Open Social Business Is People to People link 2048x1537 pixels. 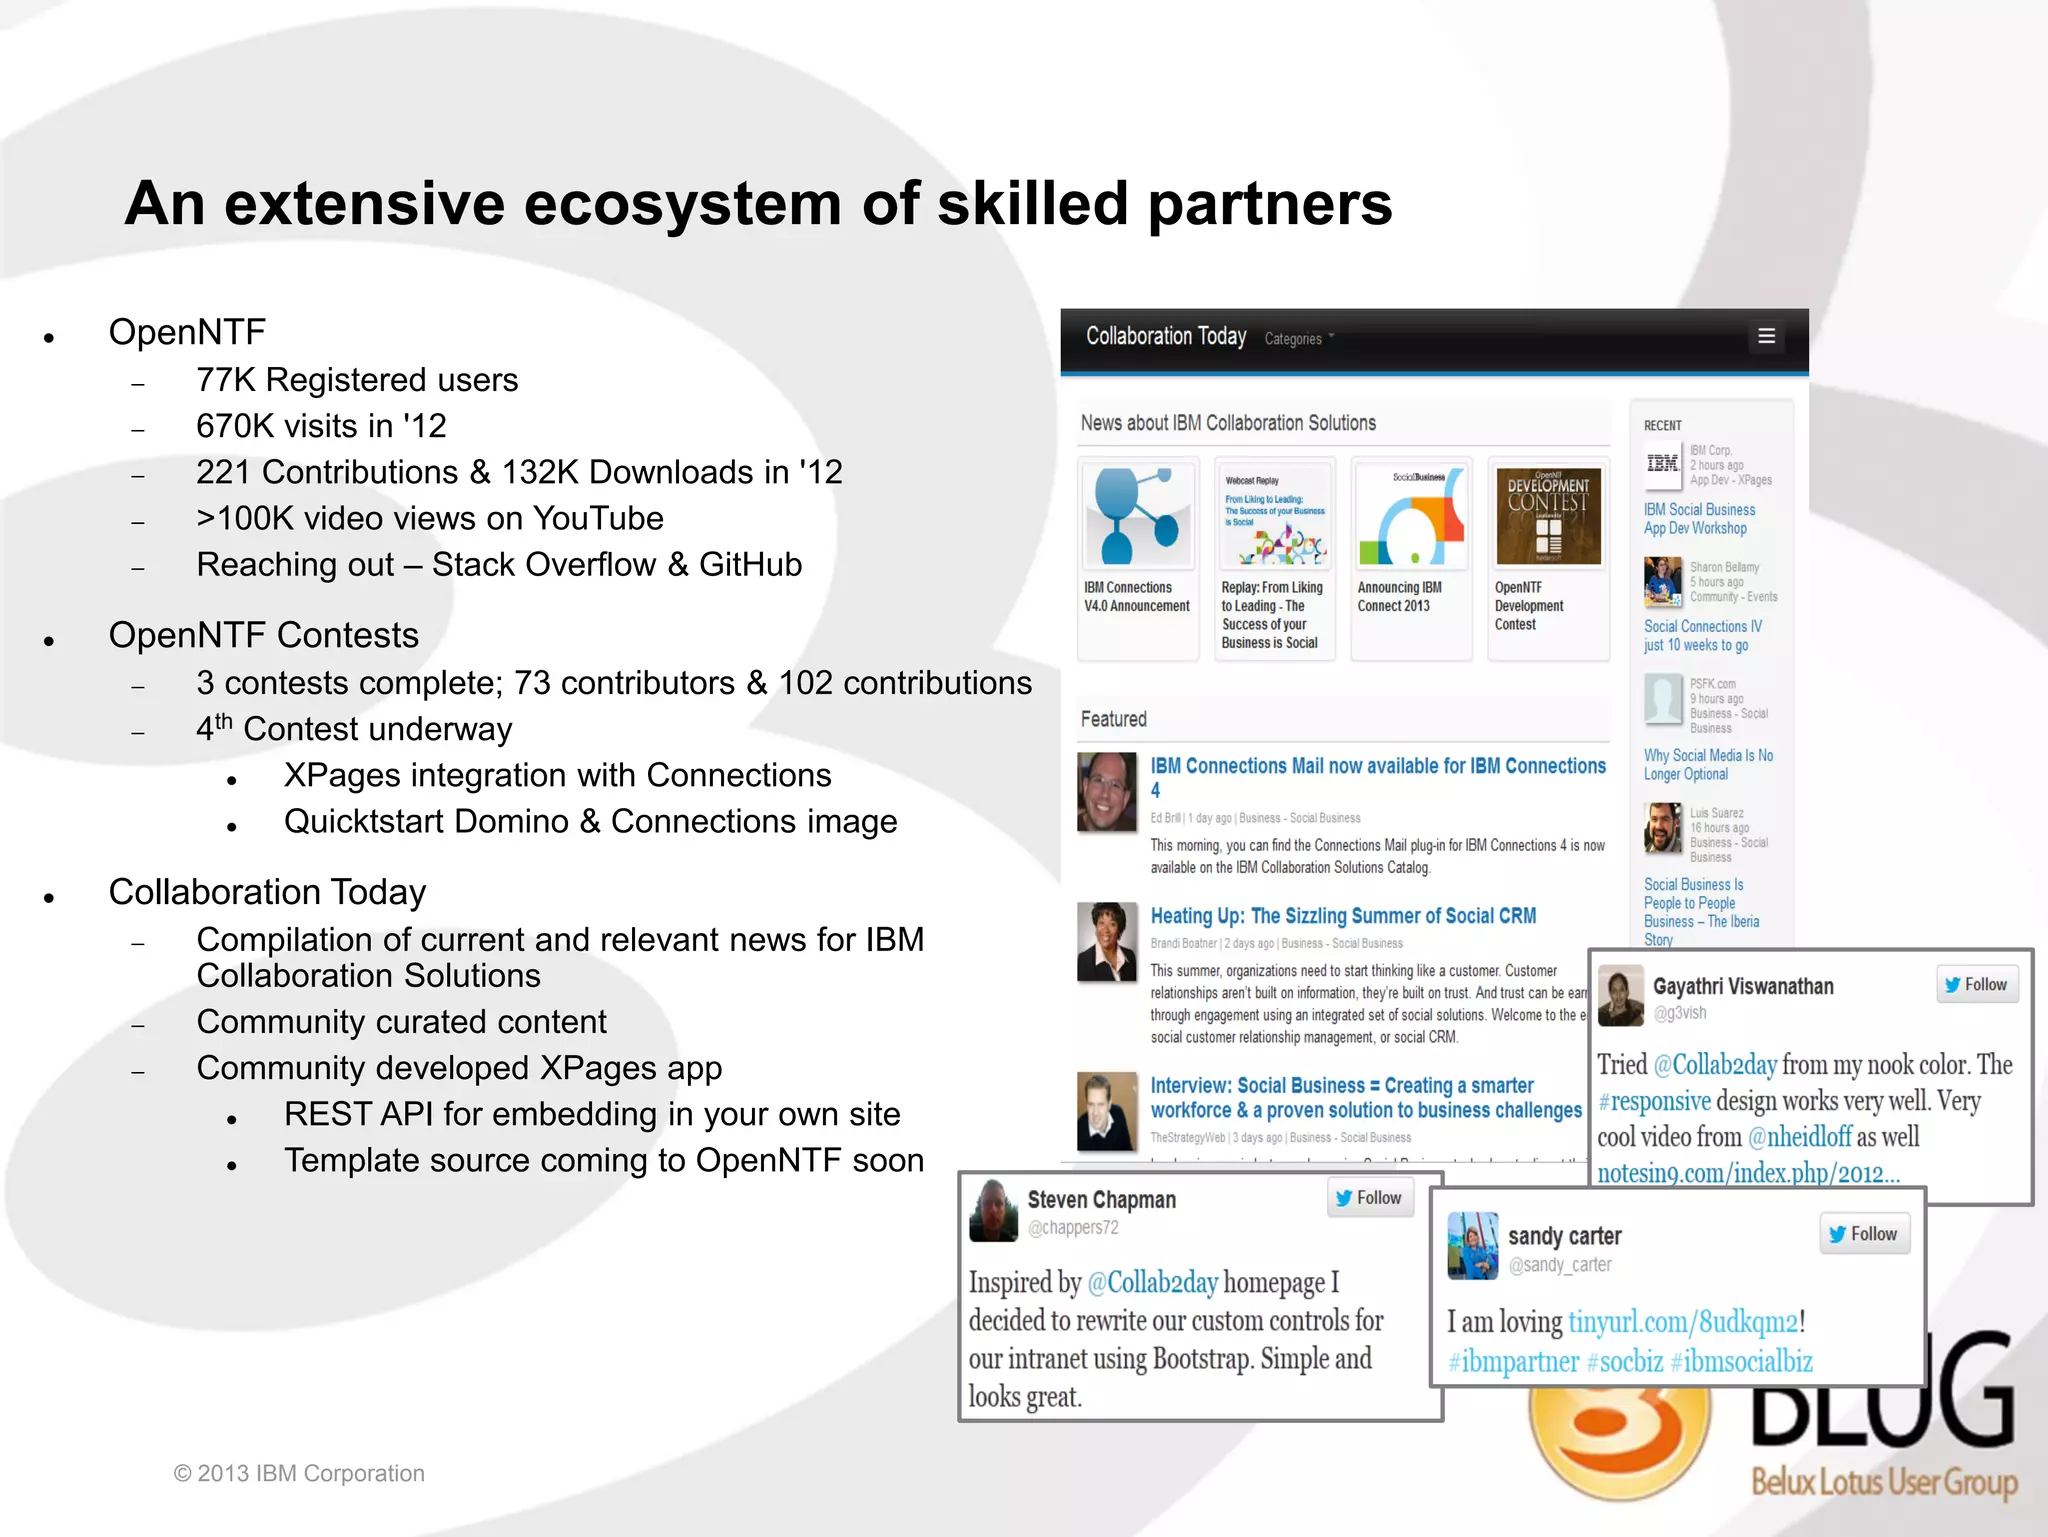tap(1701, 912)
